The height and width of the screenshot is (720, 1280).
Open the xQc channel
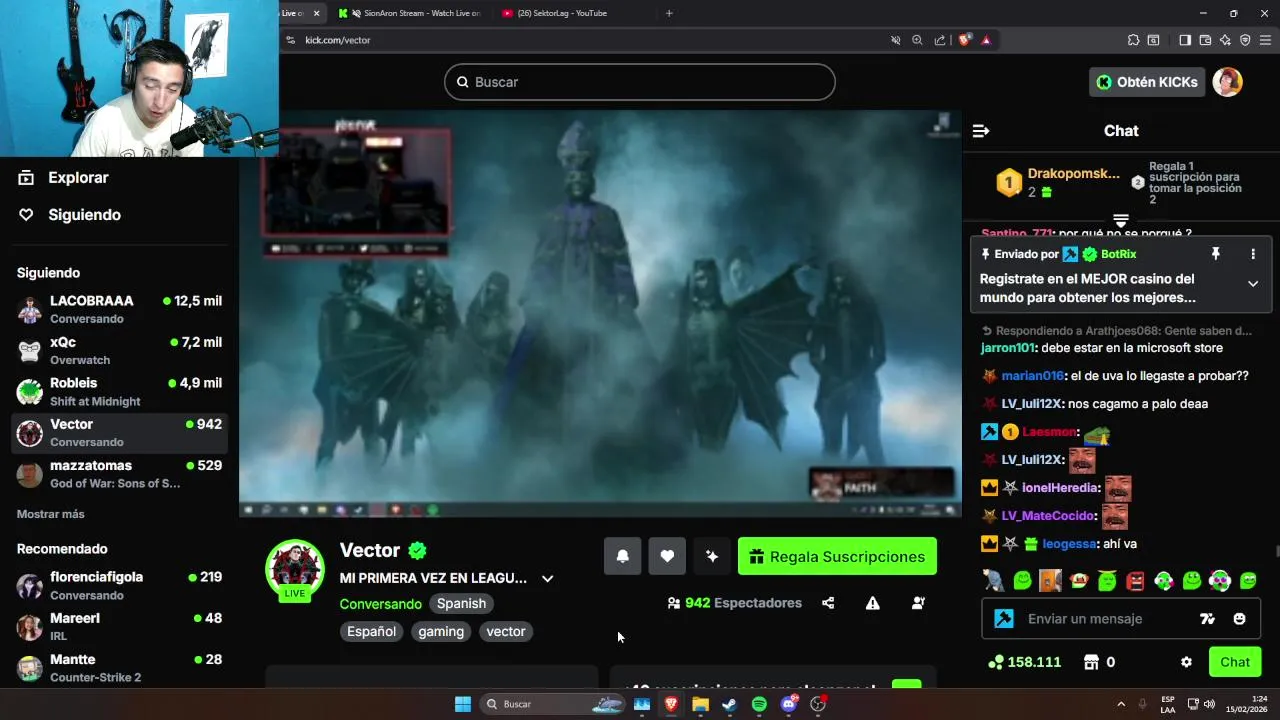(120, 350)
